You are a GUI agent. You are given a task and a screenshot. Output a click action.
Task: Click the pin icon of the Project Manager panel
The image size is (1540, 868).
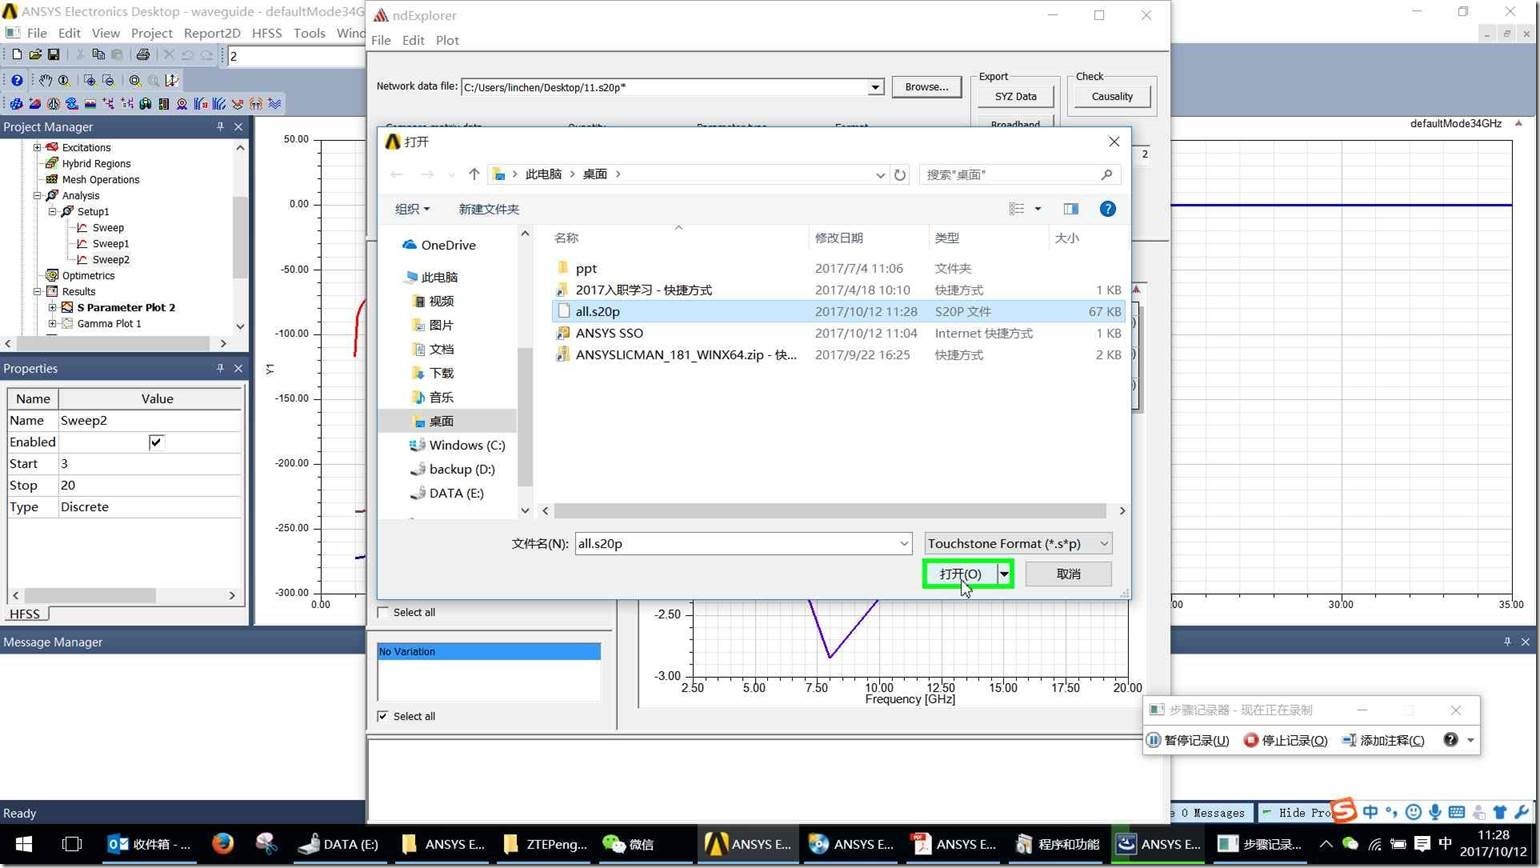[x=220, y=127]
